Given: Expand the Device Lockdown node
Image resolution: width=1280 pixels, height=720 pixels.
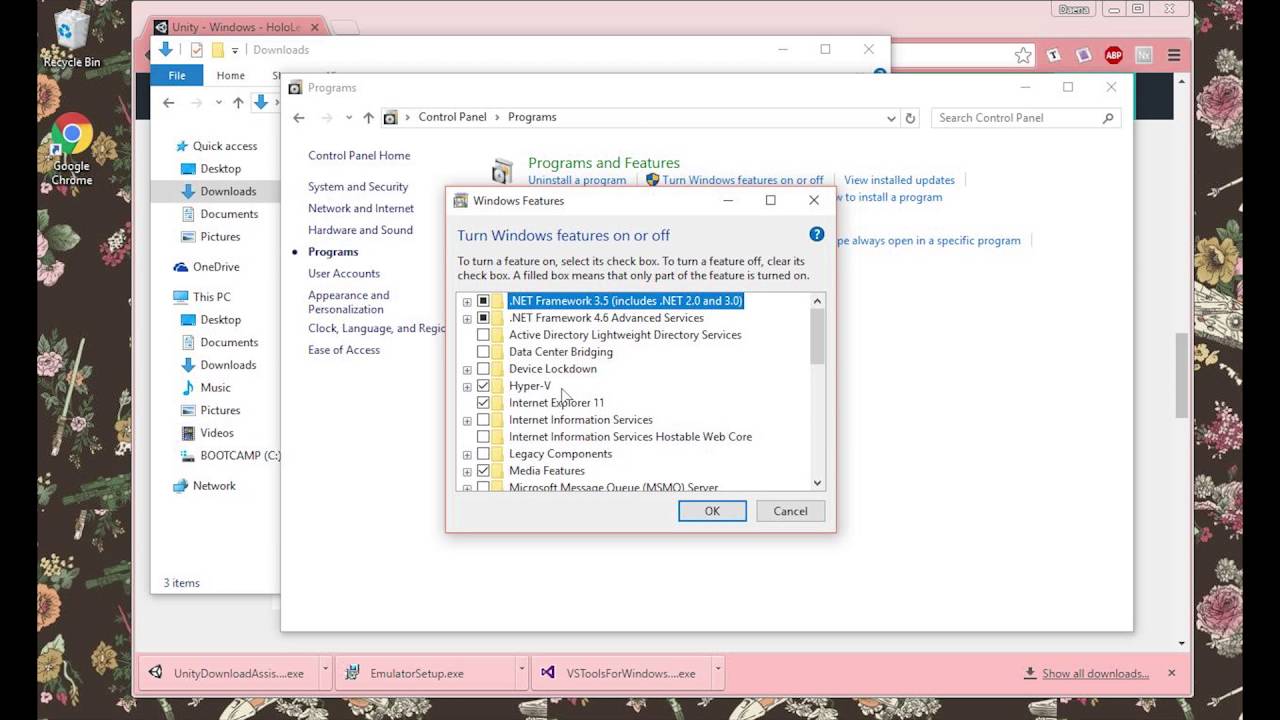Looking at the screenshot, I should point(467,369).
